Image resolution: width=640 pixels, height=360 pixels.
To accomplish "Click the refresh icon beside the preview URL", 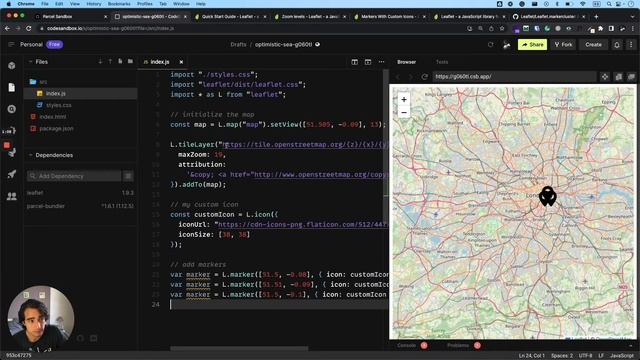I will [x=424, y=77].
